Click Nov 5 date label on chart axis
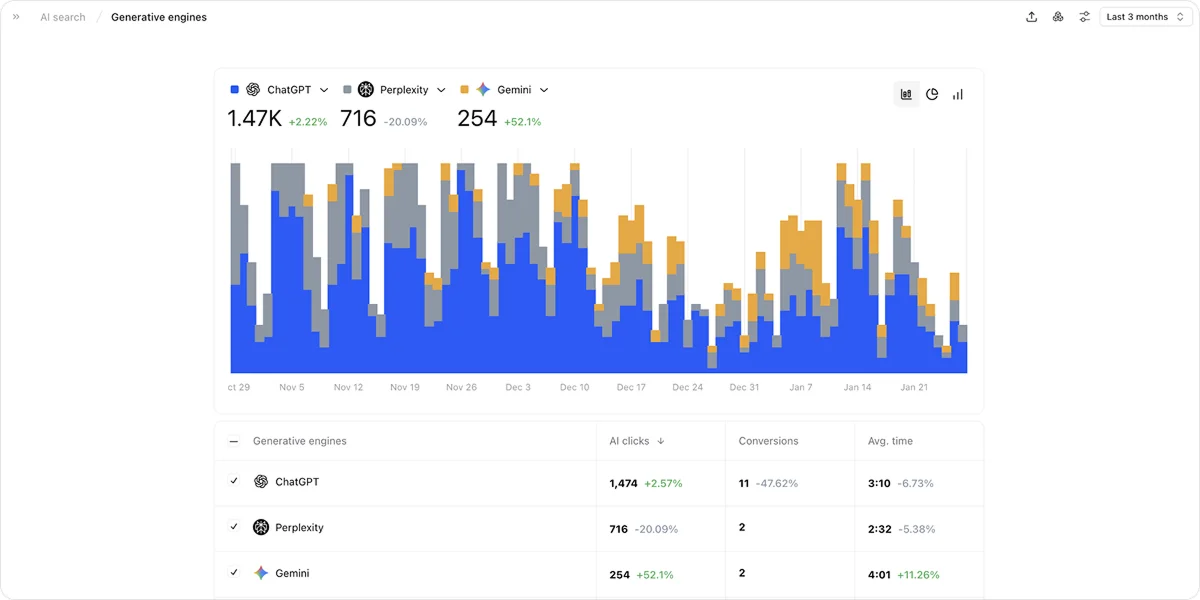 pyautogui.click(x=292, y=387)
